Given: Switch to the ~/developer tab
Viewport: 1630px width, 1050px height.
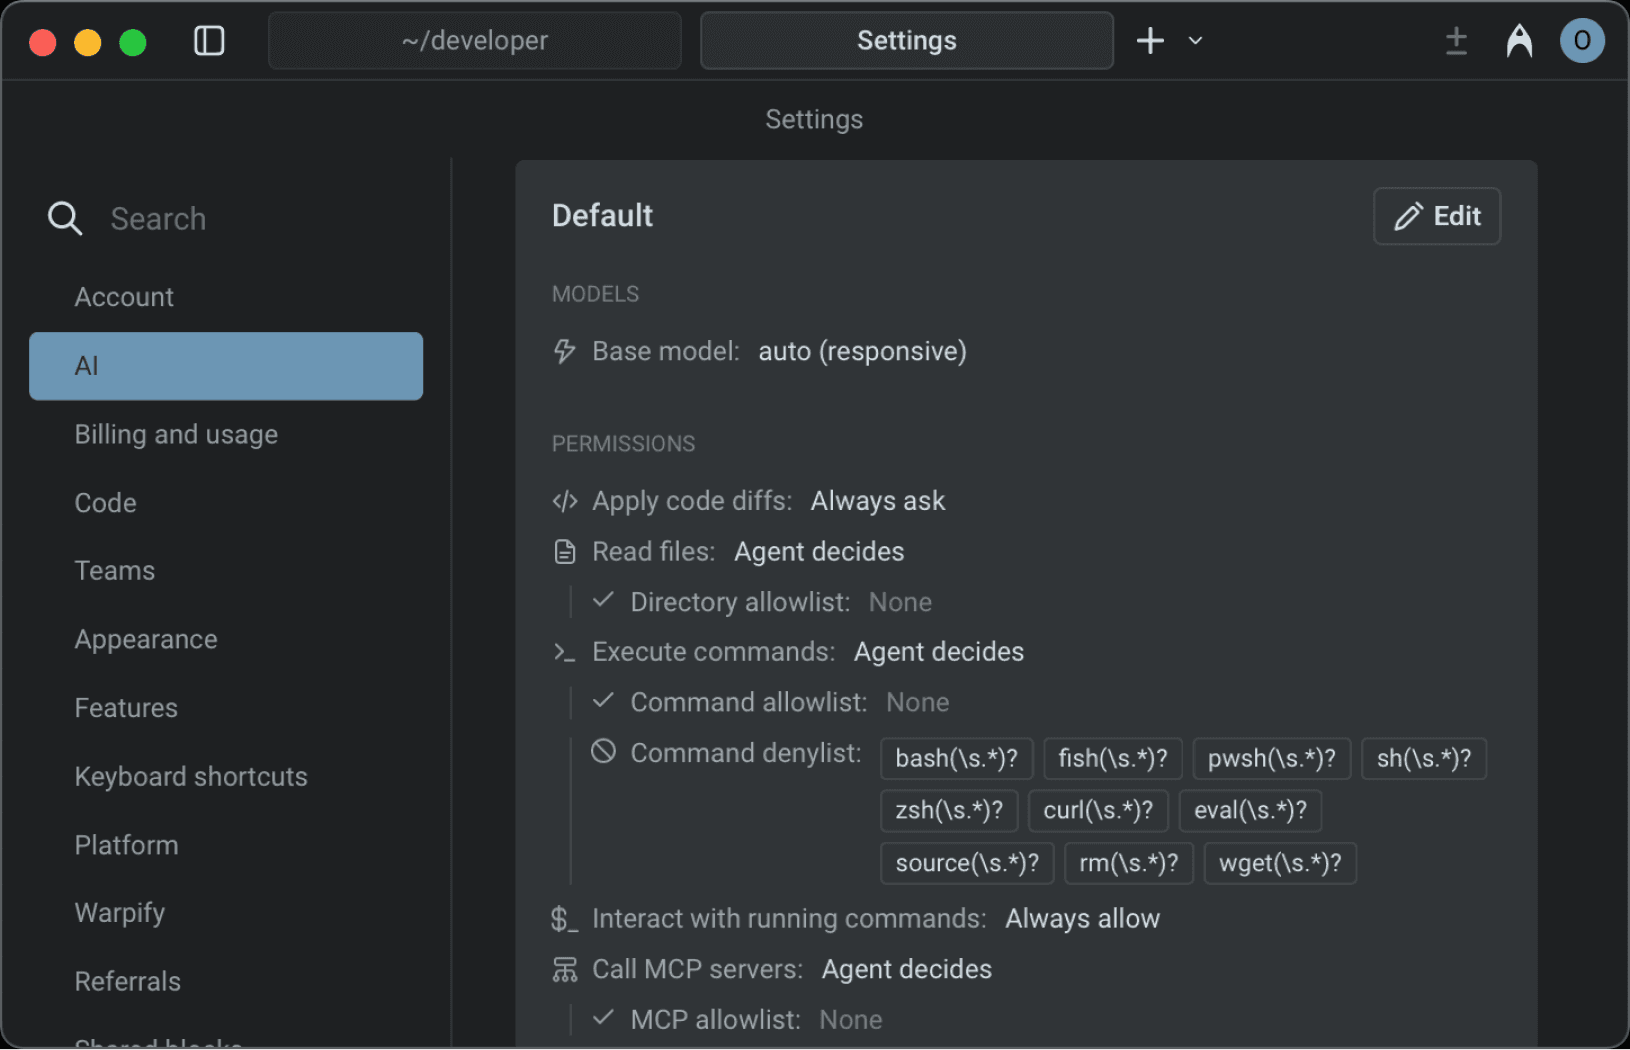Looking at the screenshot, I should 474,41.
